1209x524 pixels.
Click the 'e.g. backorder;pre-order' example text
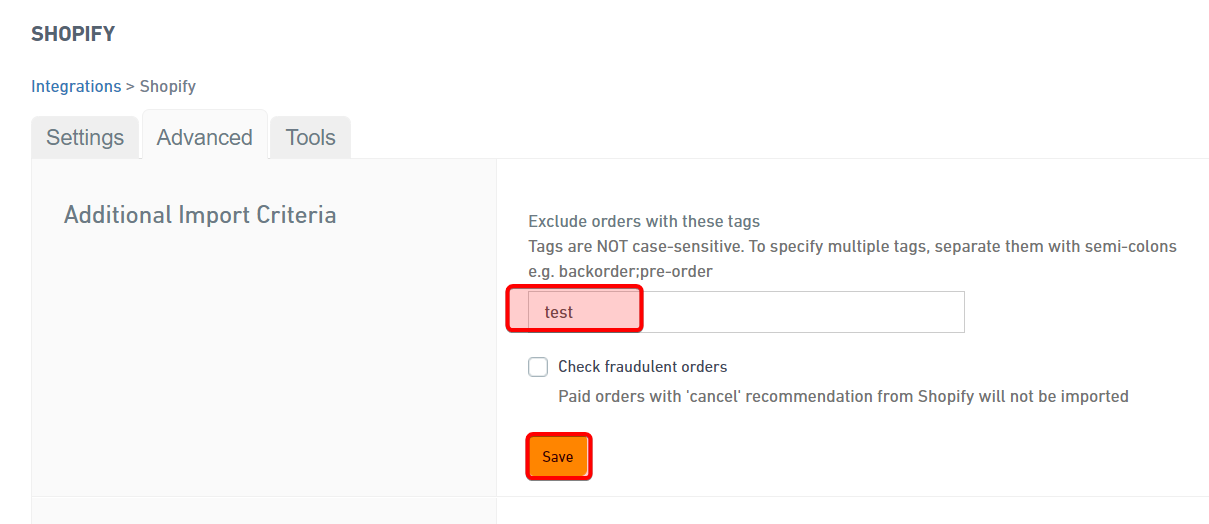coord(620,271)
